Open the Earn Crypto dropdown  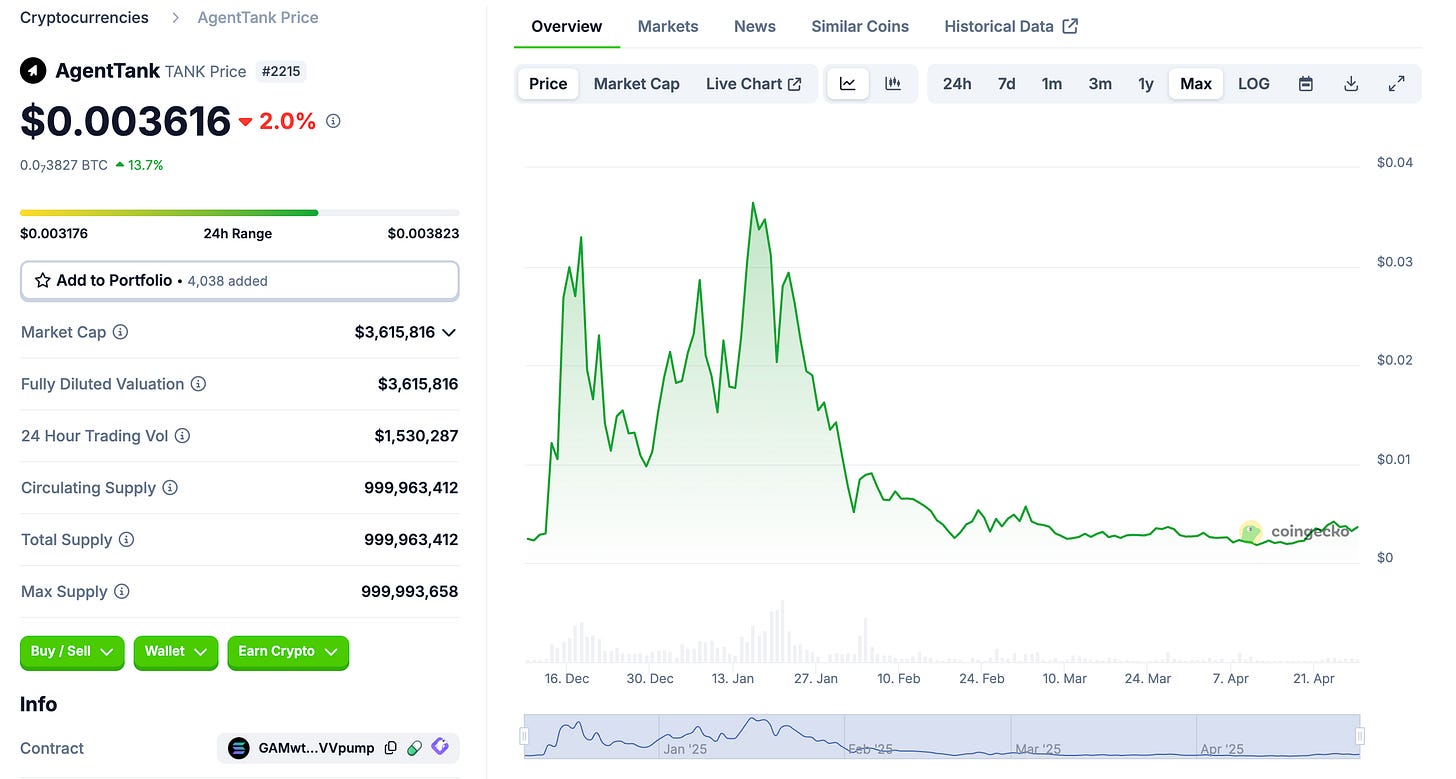[288, 652]
